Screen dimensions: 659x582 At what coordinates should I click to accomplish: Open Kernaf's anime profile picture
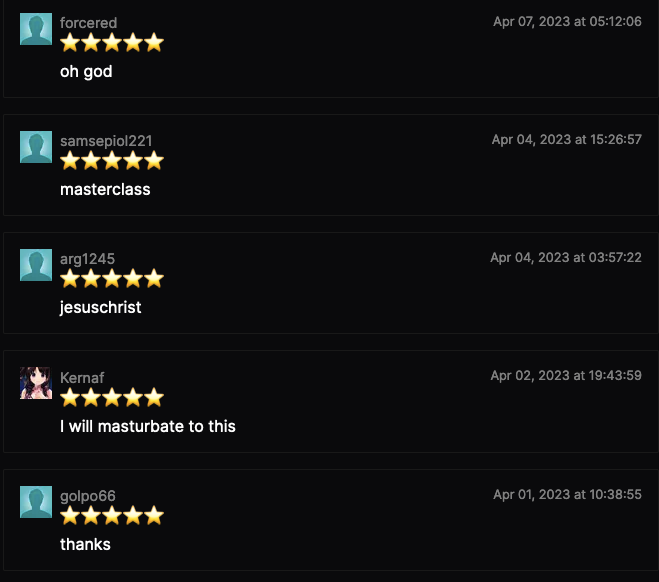(36, 383)
